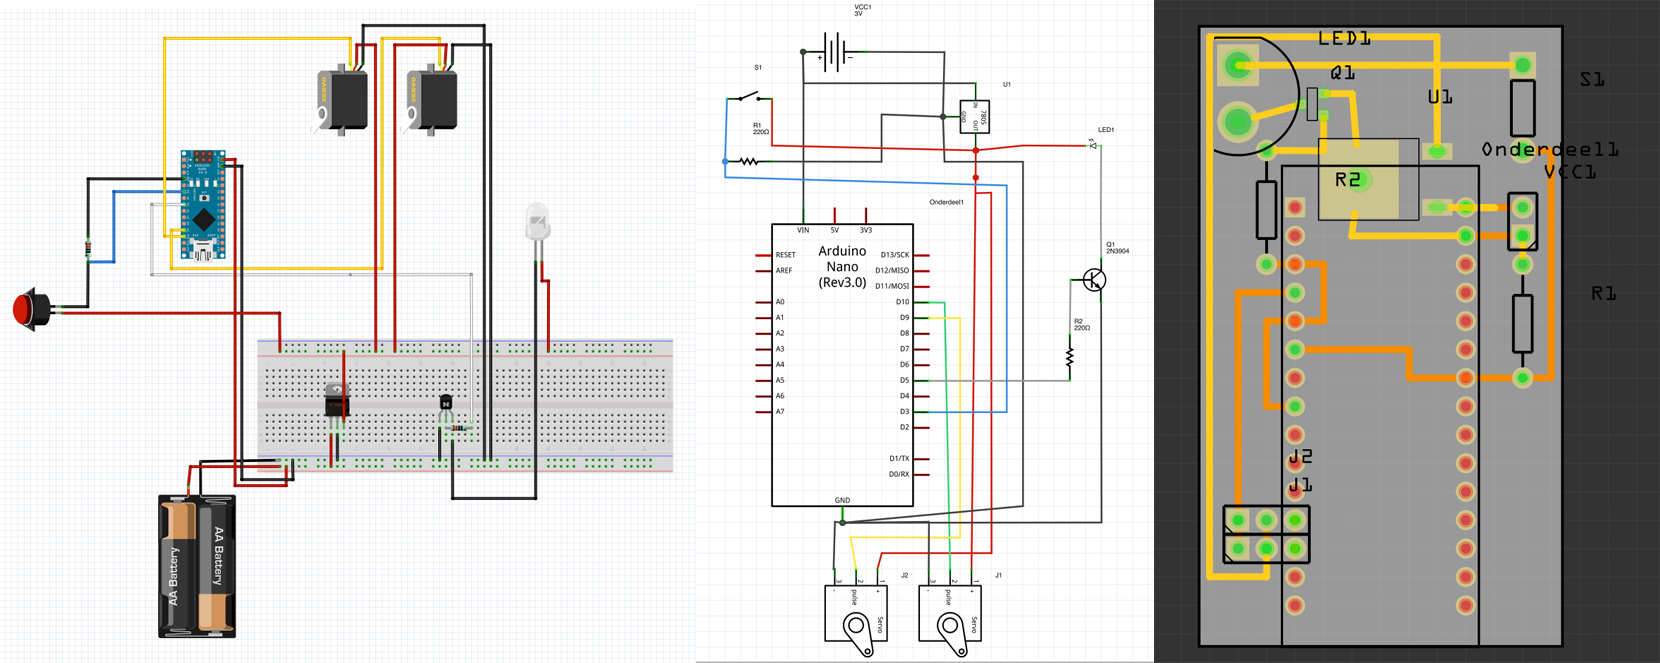Click the 3V3 pin label in schematic
Screen dimensions: 1660x663
tap(865, 230)
